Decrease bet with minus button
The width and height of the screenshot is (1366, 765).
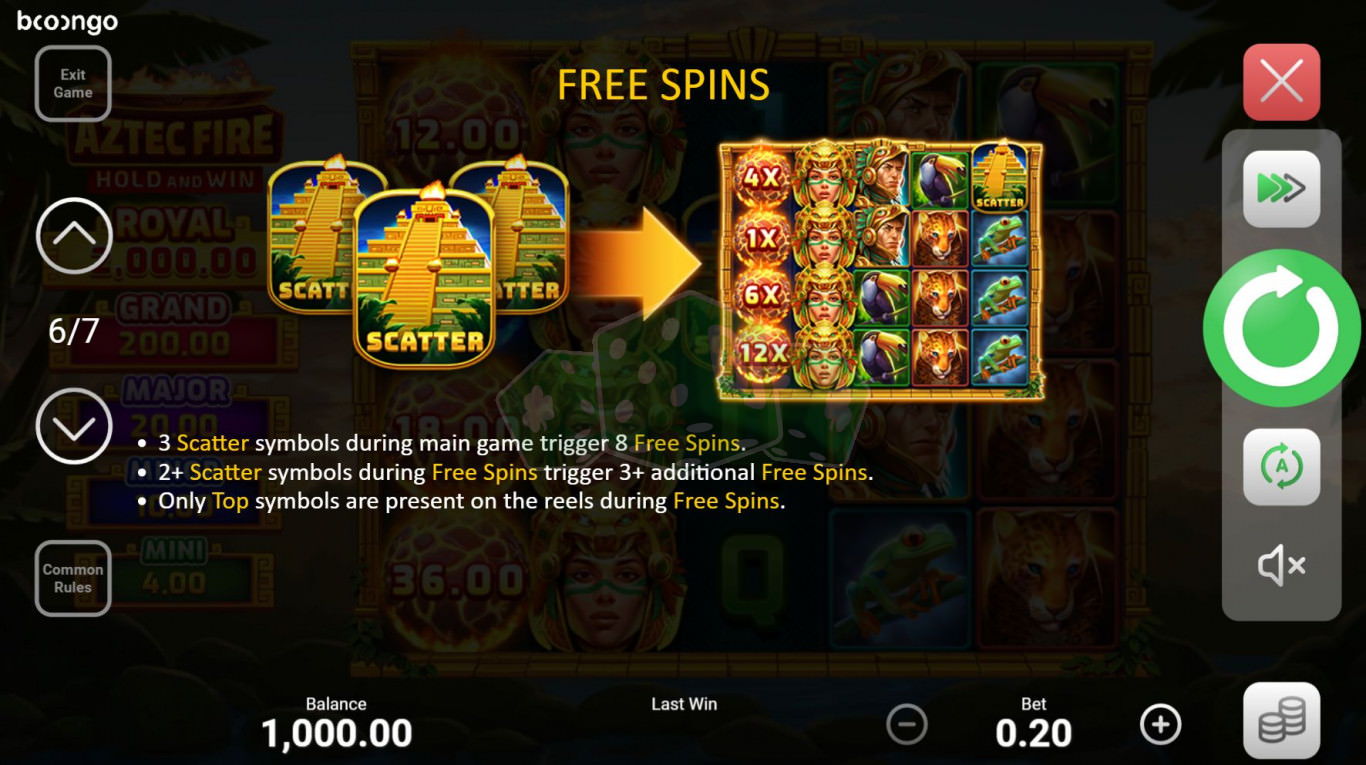click(x=907, y=725)
